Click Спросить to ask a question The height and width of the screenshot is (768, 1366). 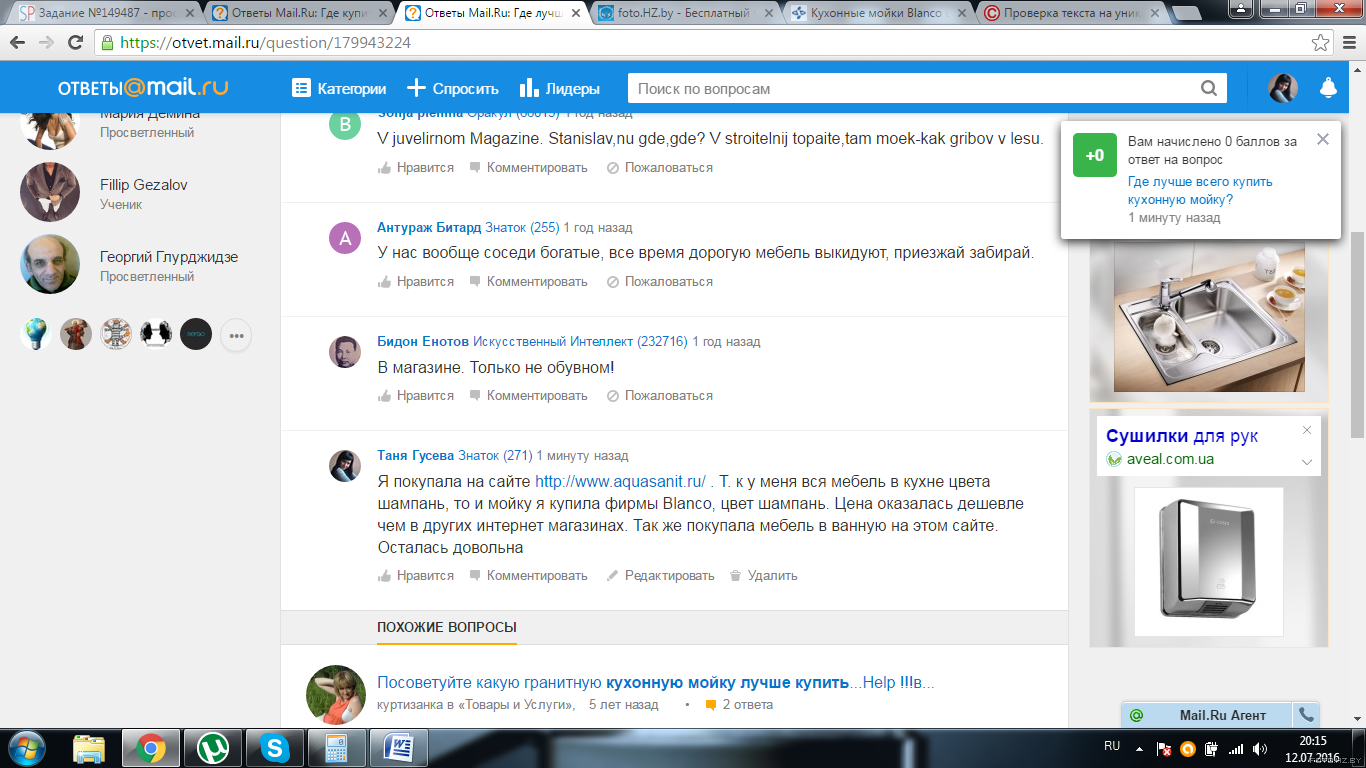click(453, 88)
